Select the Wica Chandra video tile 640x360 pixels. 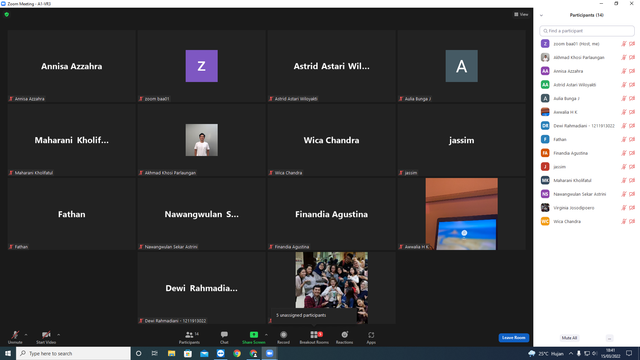(331, 140)
